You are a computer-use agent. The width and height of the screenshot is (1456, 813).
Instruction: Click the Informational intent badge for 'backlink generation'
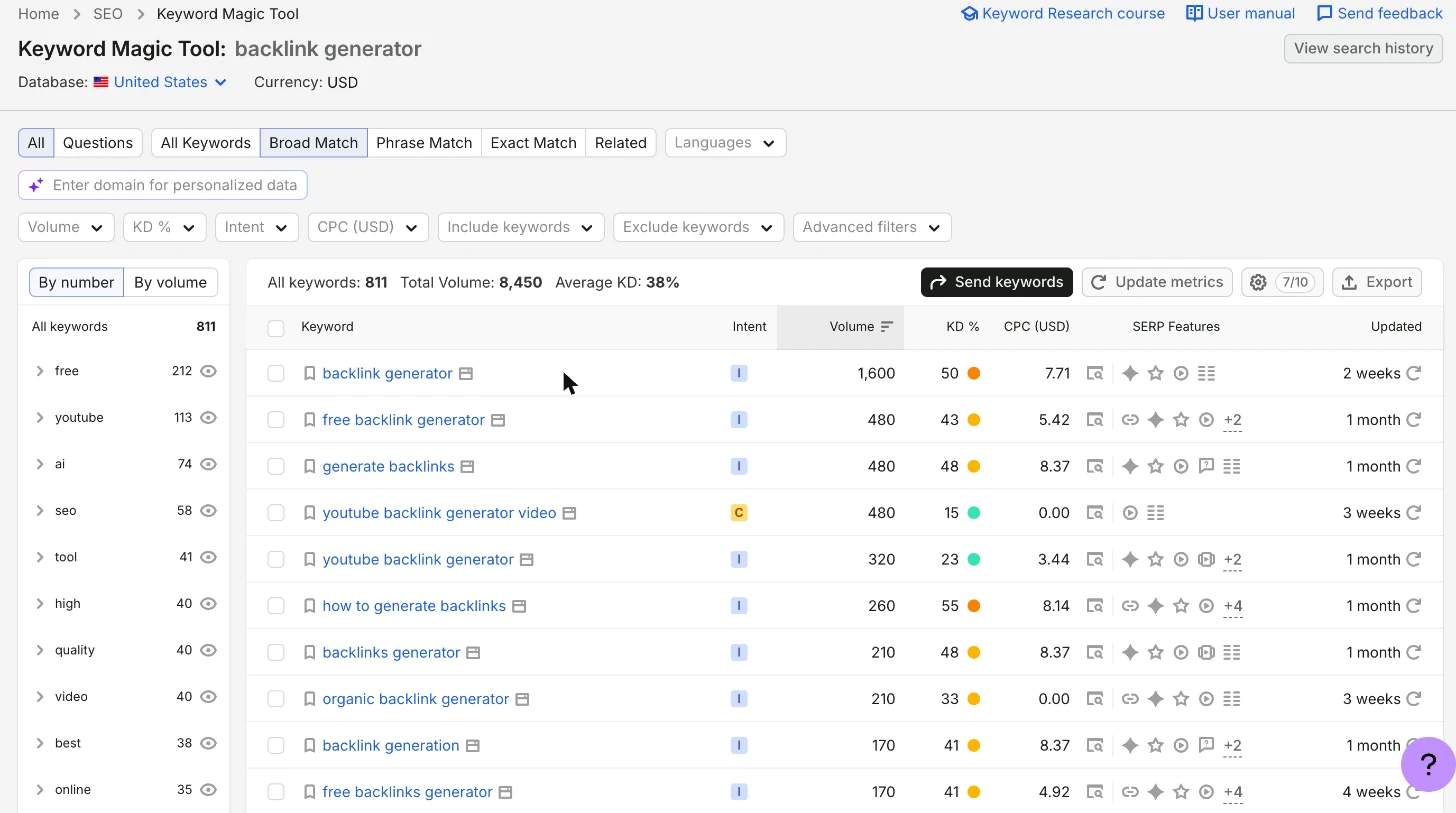(x=739, y=745)
